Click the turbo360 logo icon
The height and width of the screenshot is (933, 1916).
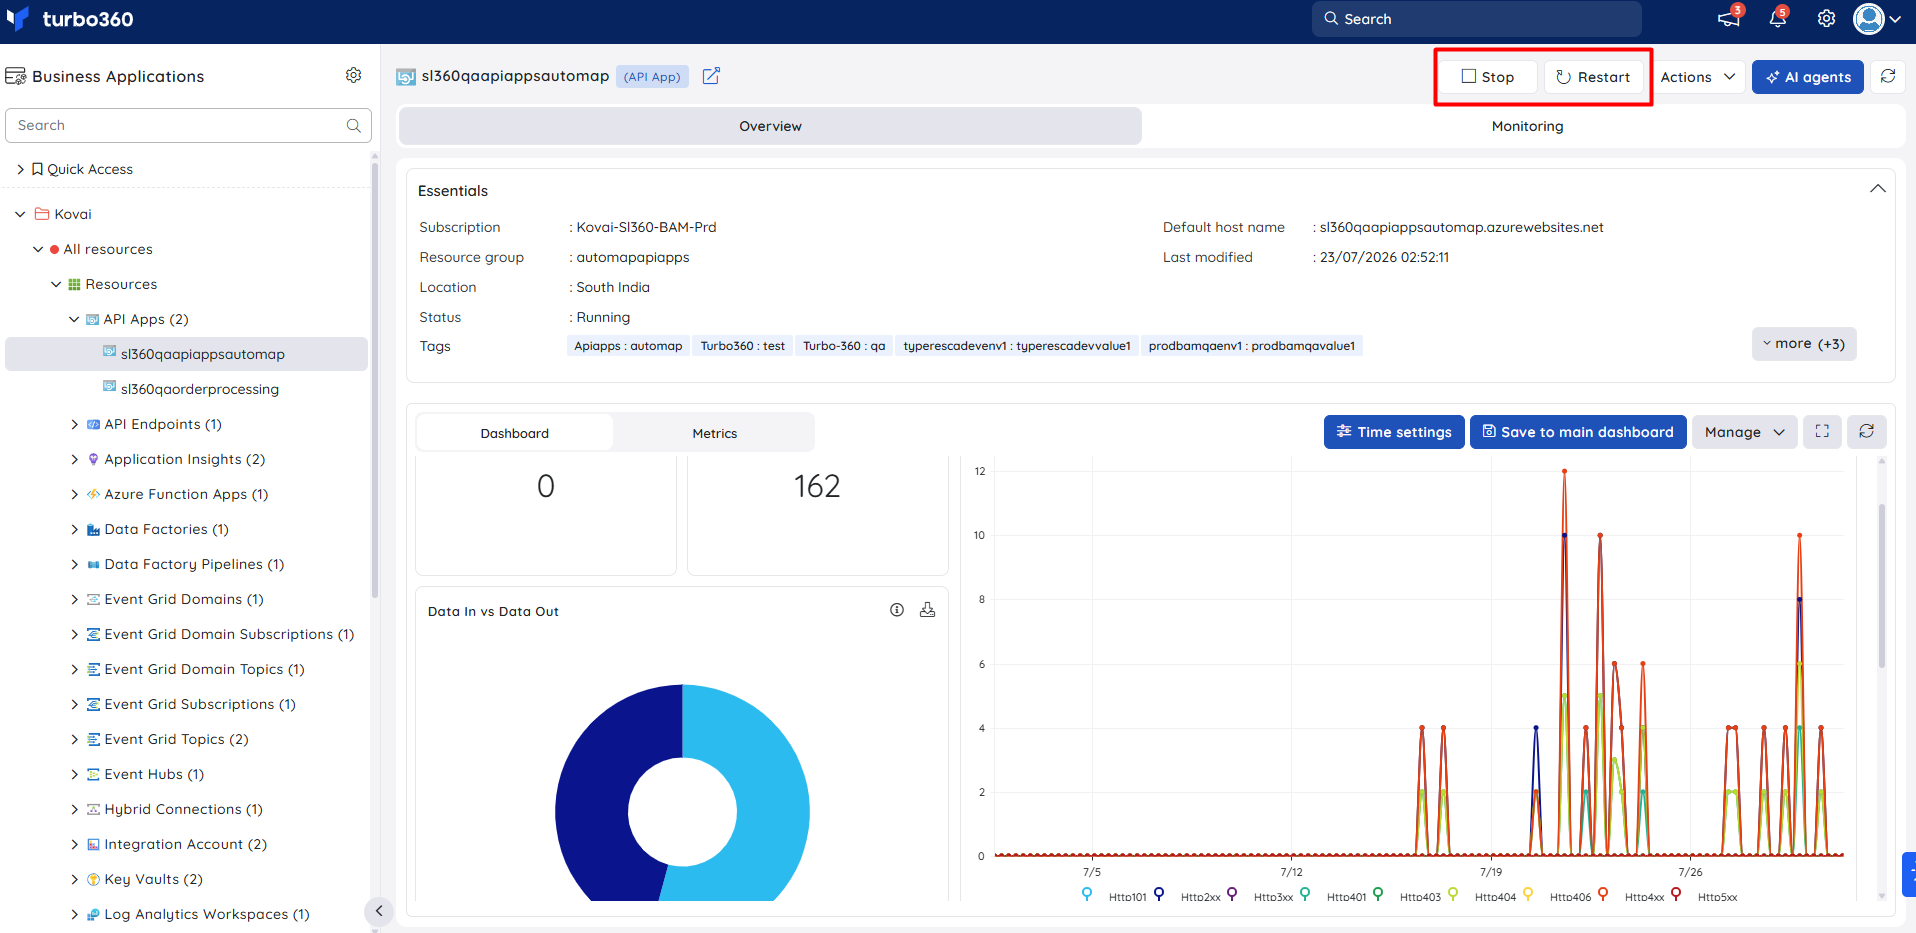click(x=17, y=18)
